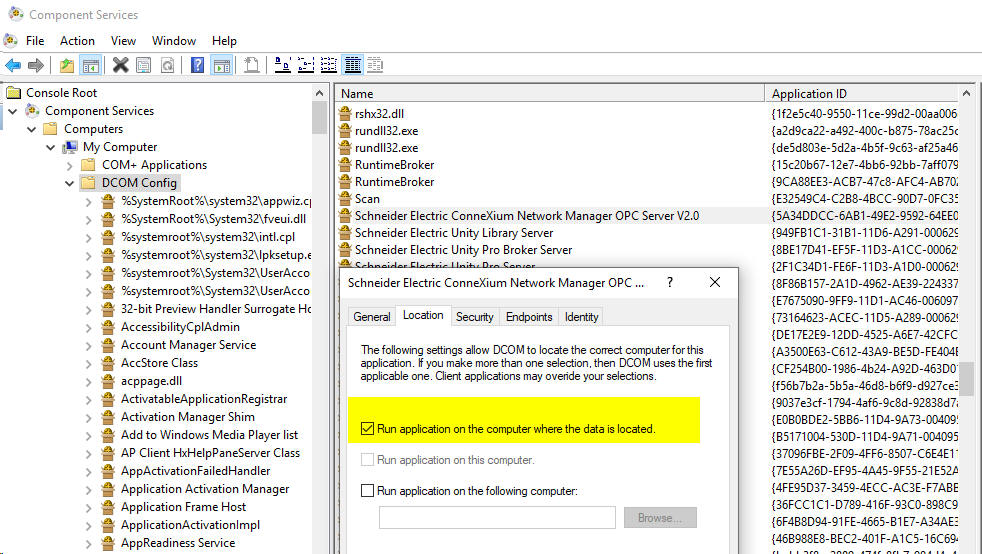
Task: Click the Forward arrow in the toolbar
Action: 36,64
